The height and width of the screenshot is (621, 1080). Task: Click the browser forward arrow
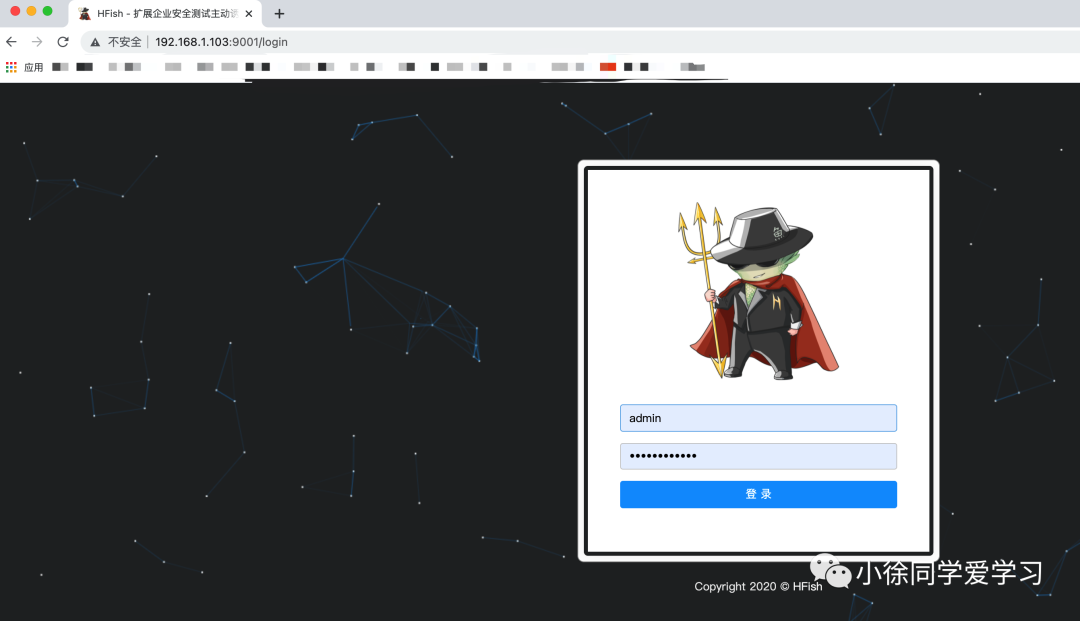click(37, 42)
